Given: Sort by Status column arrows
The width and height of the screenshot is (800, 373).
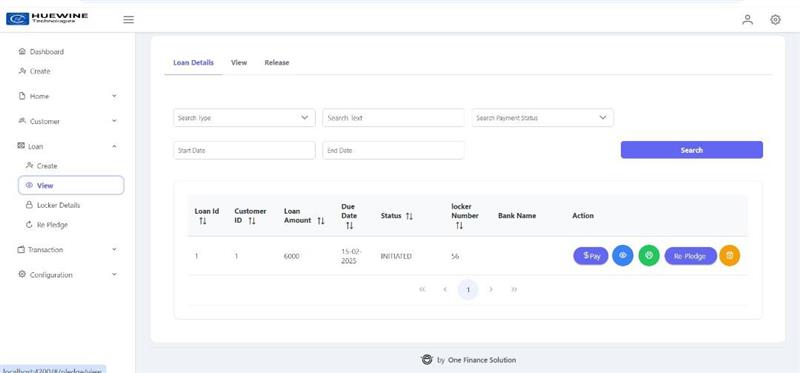Looking at the screenshot, I should 409,216.
